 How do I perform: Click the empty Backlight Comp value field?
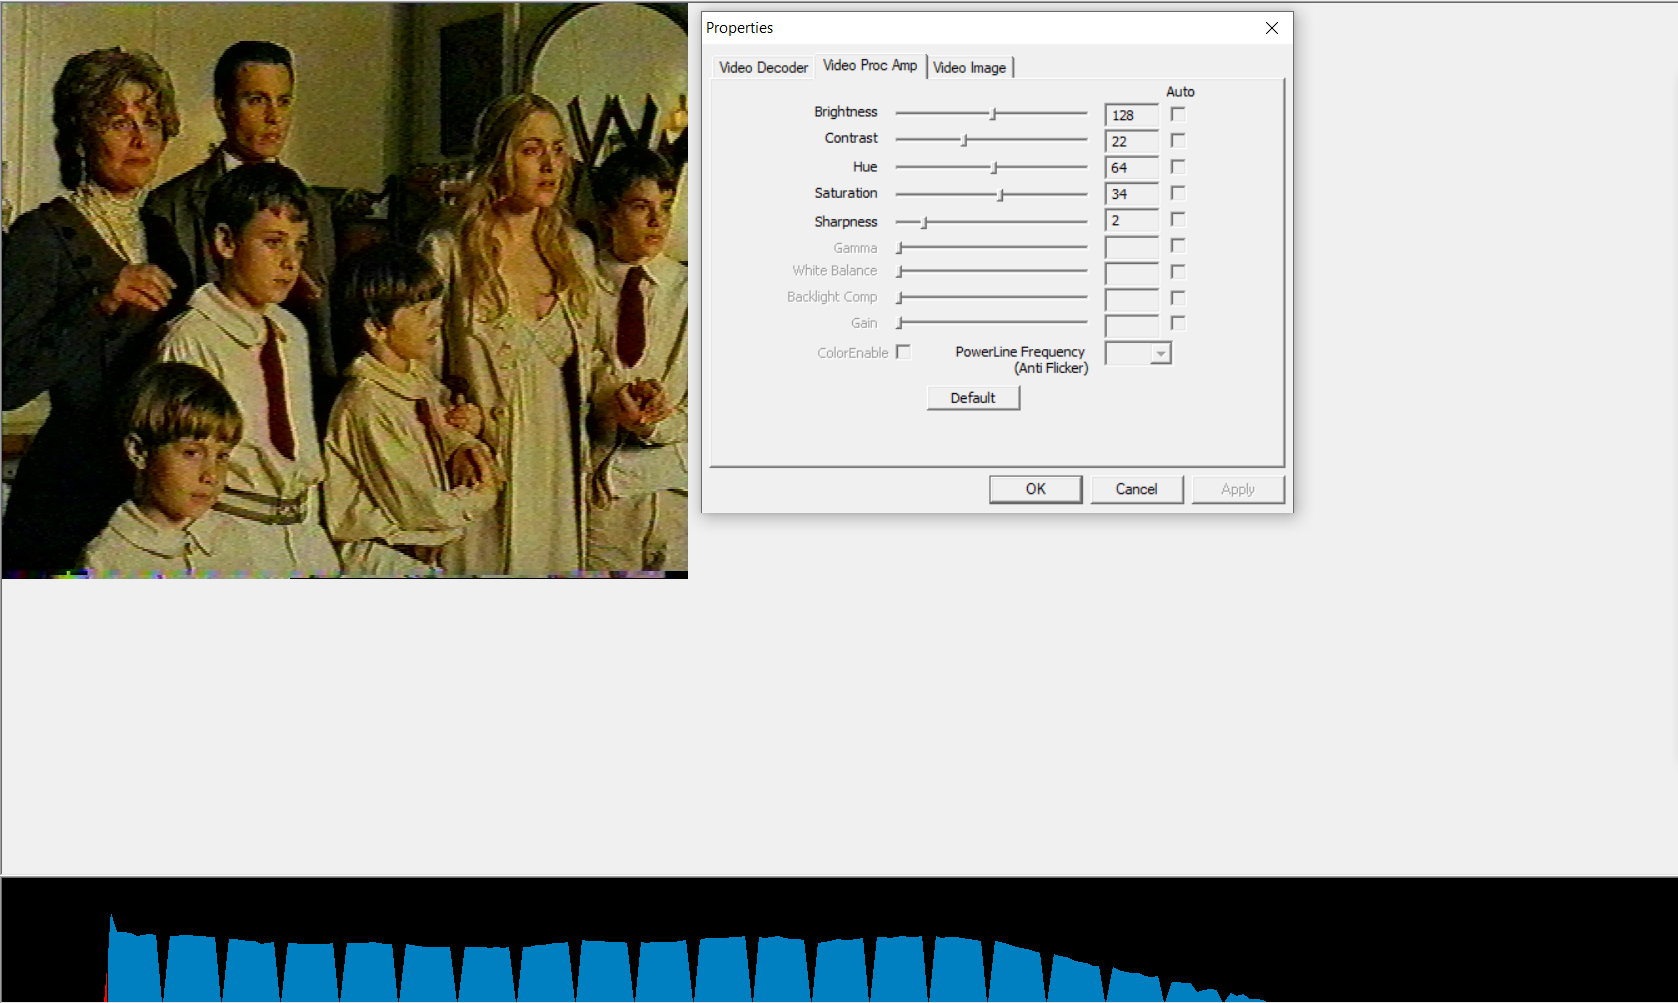pyautogui.click(x=1132, y=299)
